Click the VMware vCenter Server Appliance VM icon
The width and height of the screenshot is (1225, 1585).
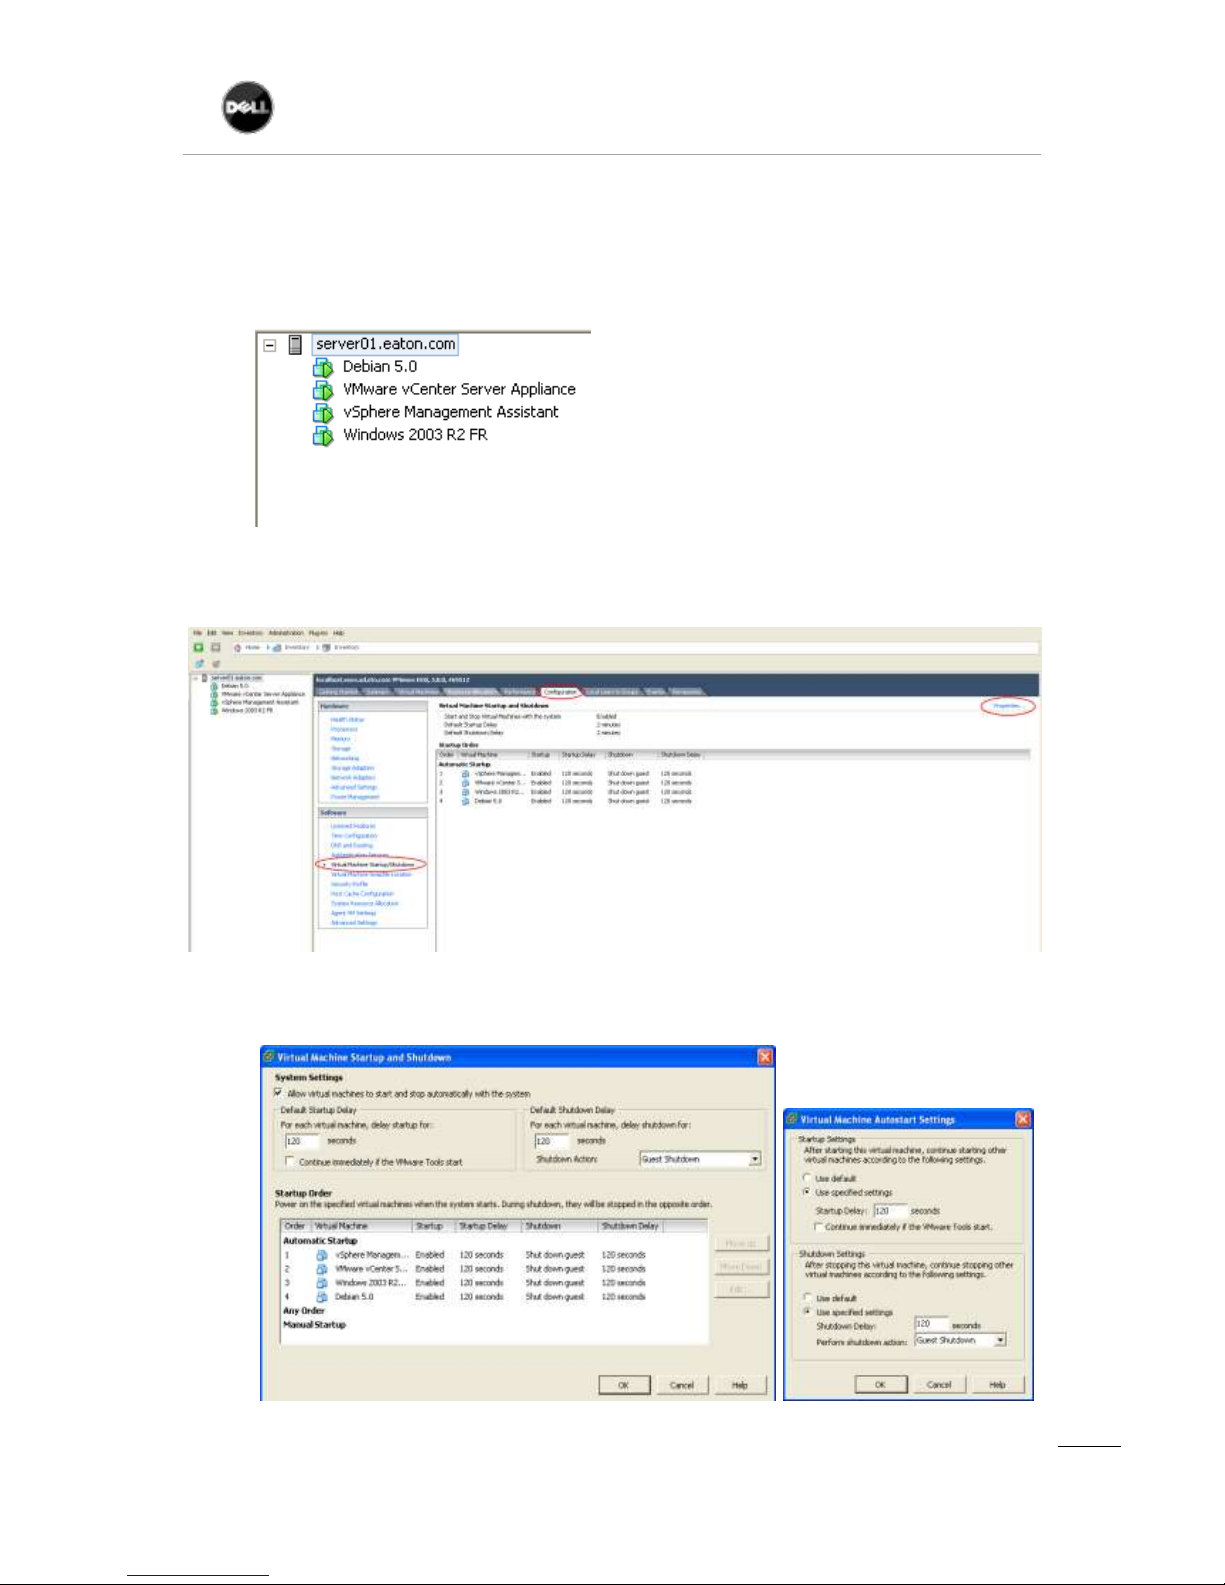point(323,390)
